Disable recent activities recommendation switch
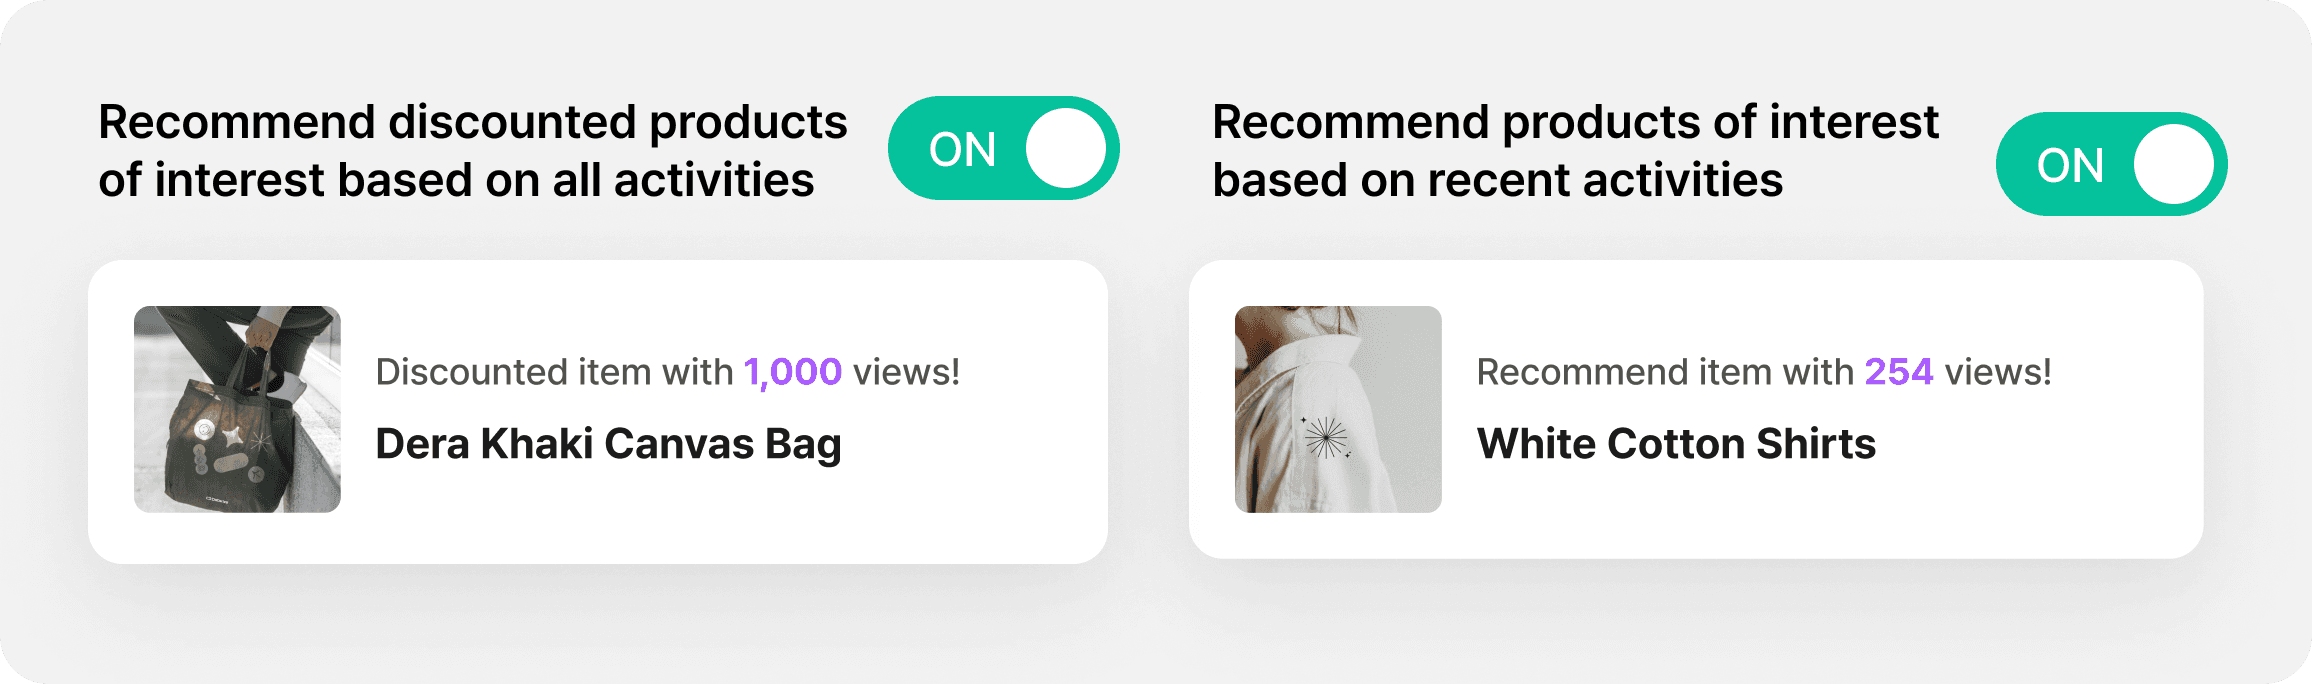The height and width of the screenshot is (684, 2312). coord(2111,164)
